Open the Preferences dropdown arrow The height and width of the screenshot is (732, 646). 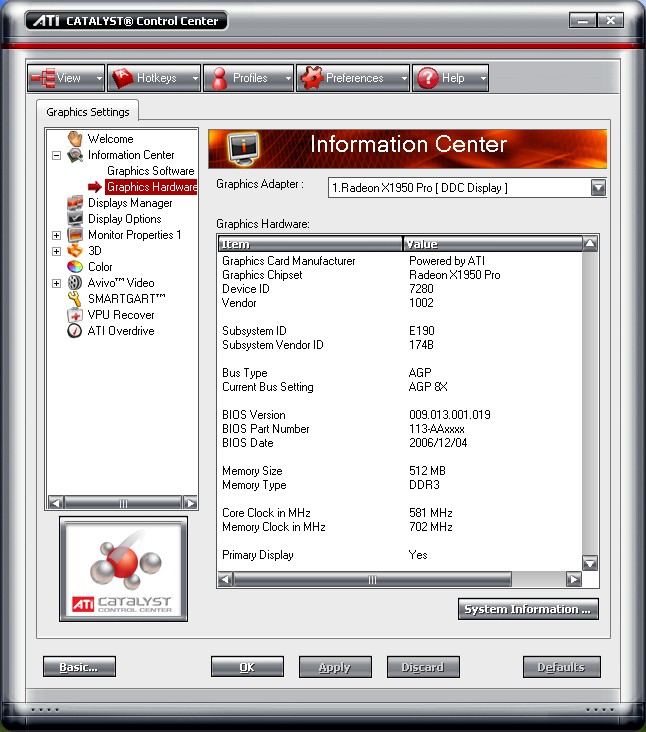[404, 78]
